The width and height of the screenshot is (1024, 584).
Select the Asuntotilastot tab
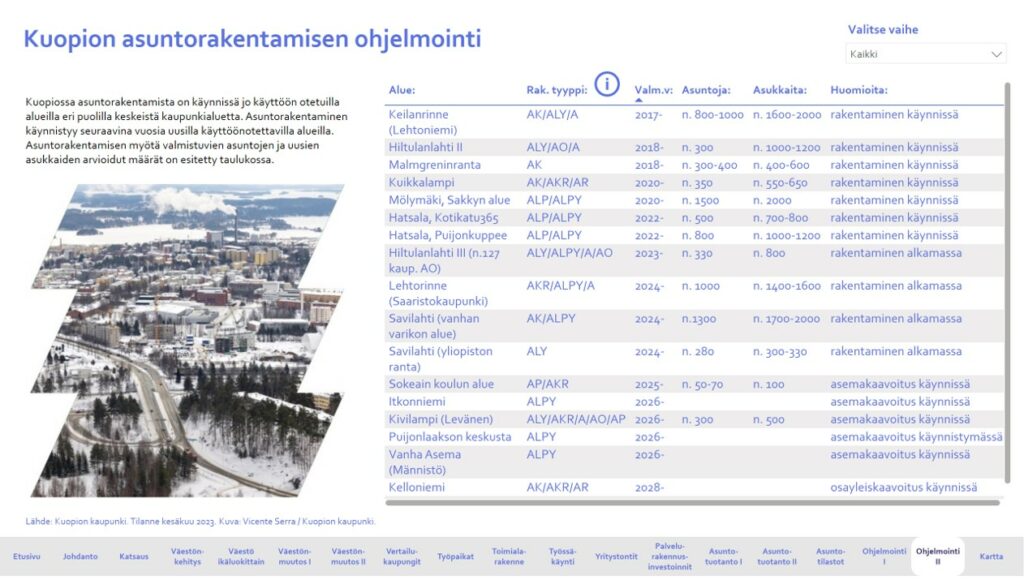pos(830,557)
